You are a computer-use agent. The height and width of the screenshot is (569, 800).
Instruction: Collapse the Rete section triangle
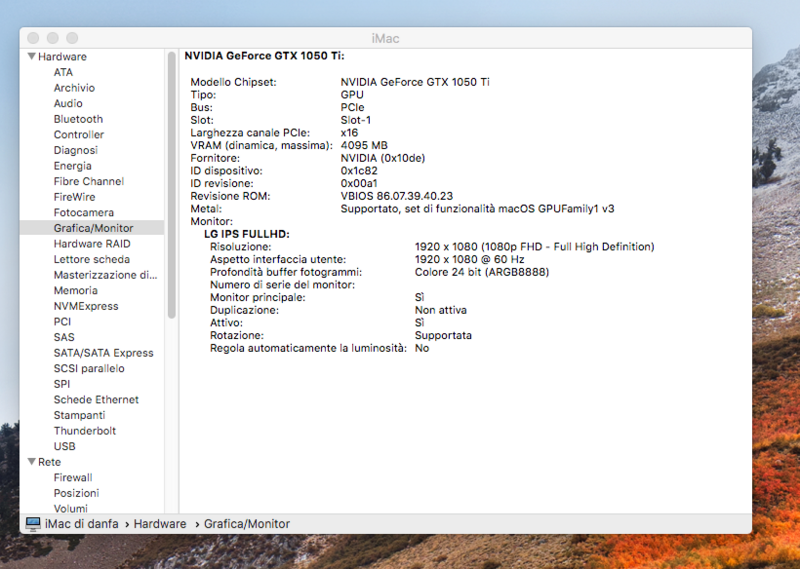point(32,462)
